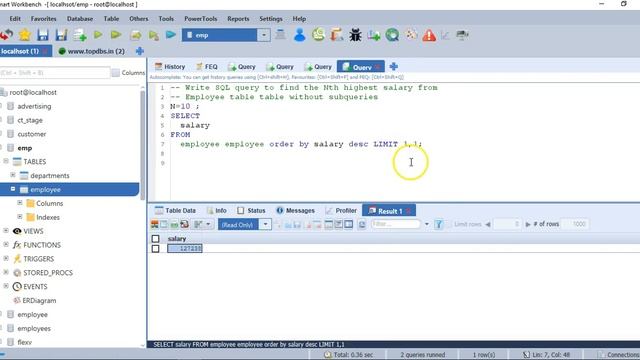
Task: Click the first grid icon in result toolbar
Action: pos(154,224)
